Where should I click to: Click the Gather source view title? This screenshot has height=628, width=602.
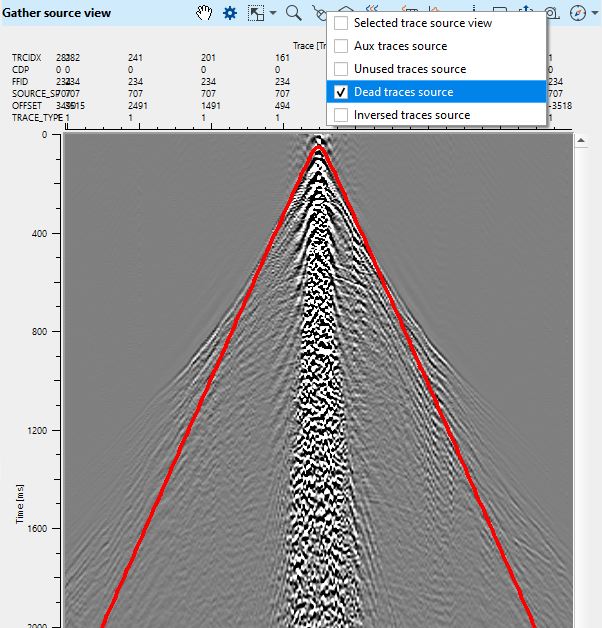click(x=56, y=13)
